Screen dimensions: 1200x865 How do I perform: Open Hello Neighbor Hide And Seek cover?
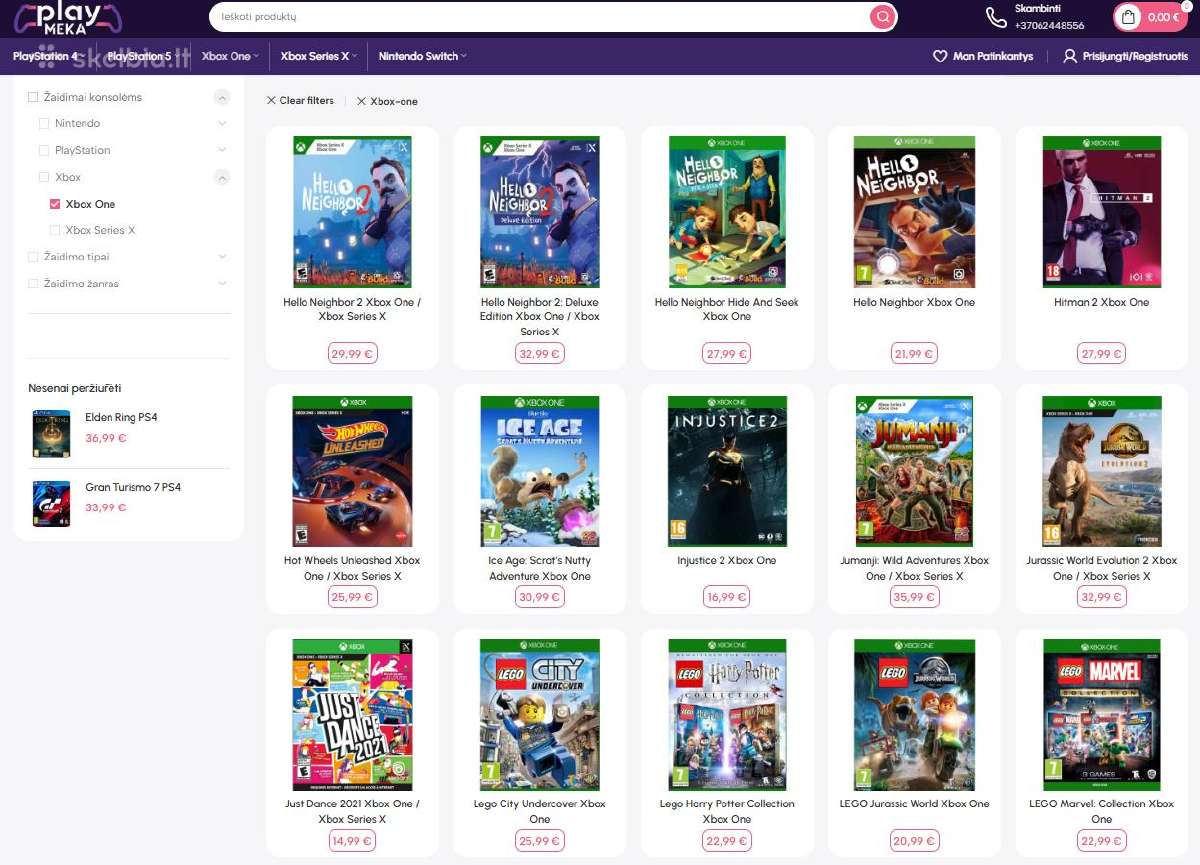coord(727,212)
